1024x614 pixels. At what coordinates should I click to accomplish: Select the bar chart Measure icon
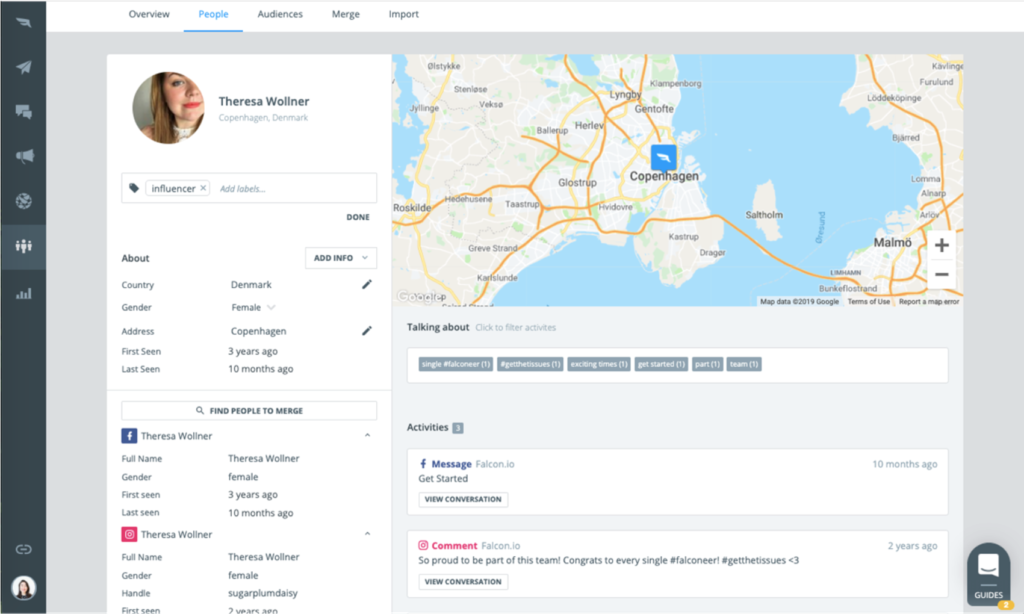(x=22, y=293)
